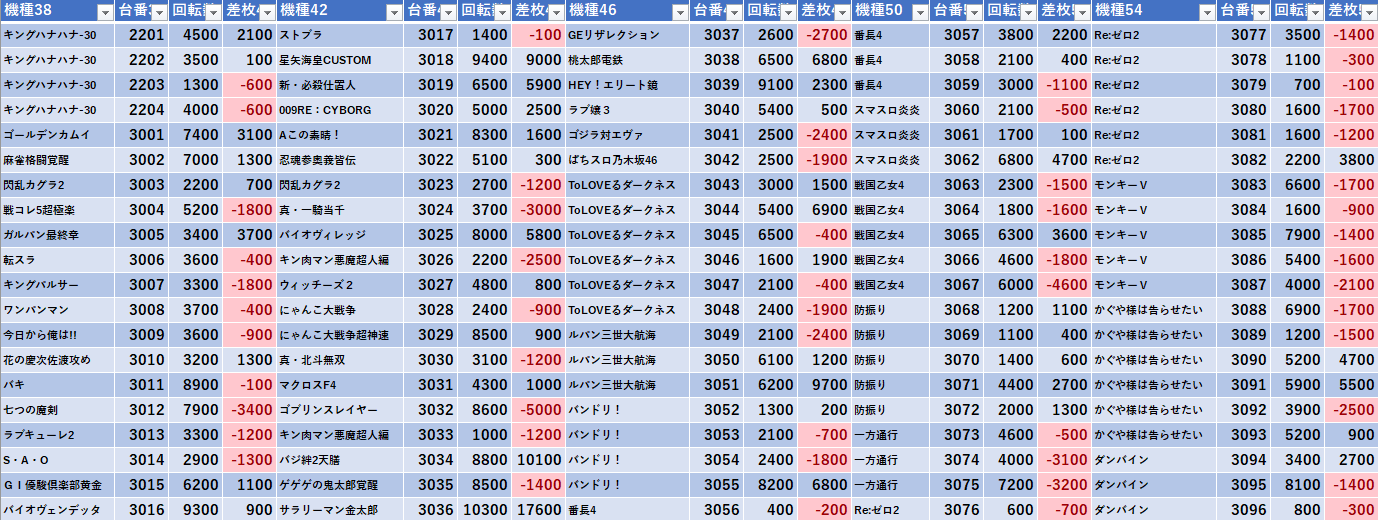Click the ストブラ cell
Image resolution: width=1378 pixels, height=520 pixels.
340,34
